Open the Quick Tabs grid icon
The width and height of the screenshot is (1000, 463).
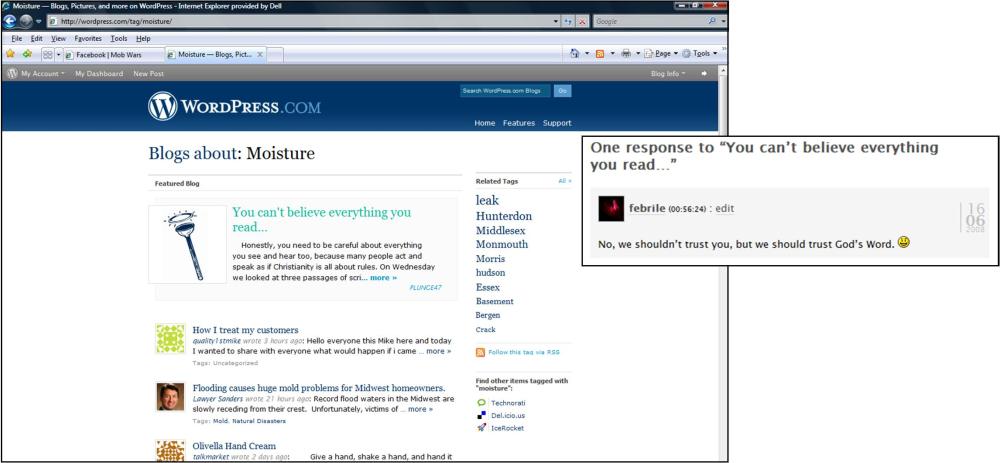pyautogui.click(x=47, y=54)
